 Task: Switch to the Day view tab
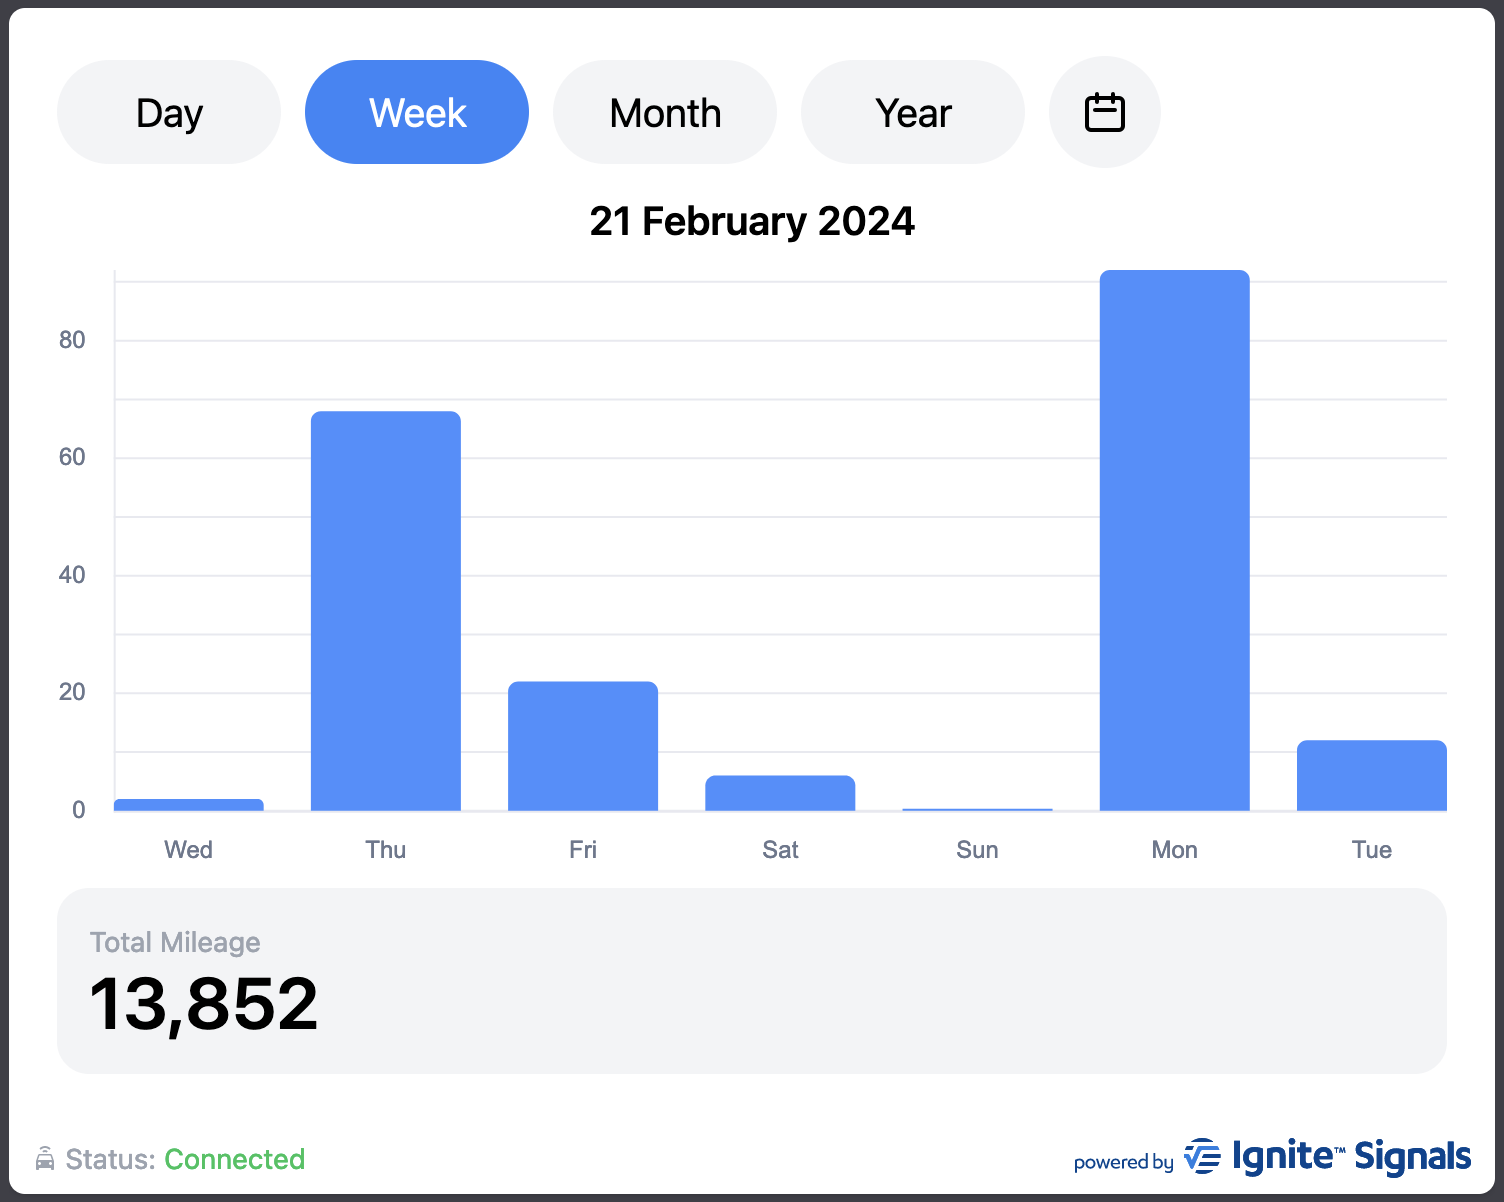click(169, 112)
